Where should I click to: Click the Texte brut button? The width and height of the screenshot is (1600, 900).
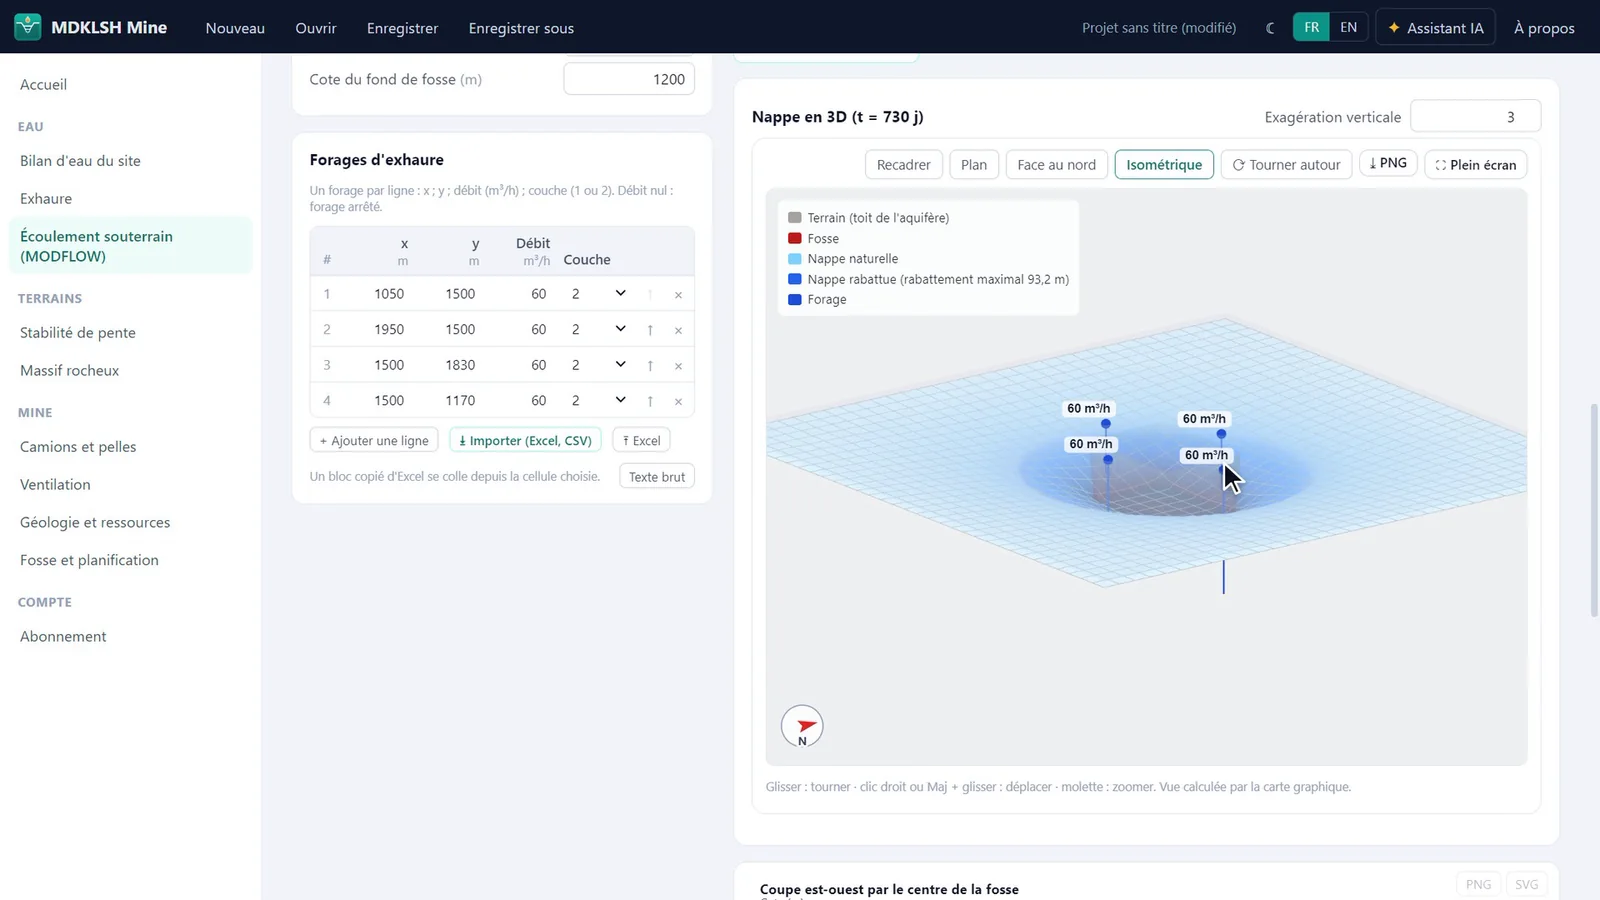657,476
